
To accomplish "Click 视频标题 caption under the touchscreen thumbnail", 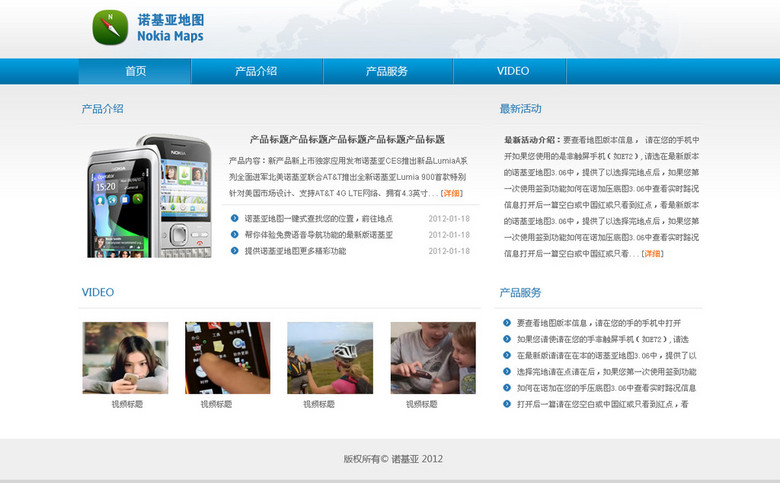I will pos(216,404).
